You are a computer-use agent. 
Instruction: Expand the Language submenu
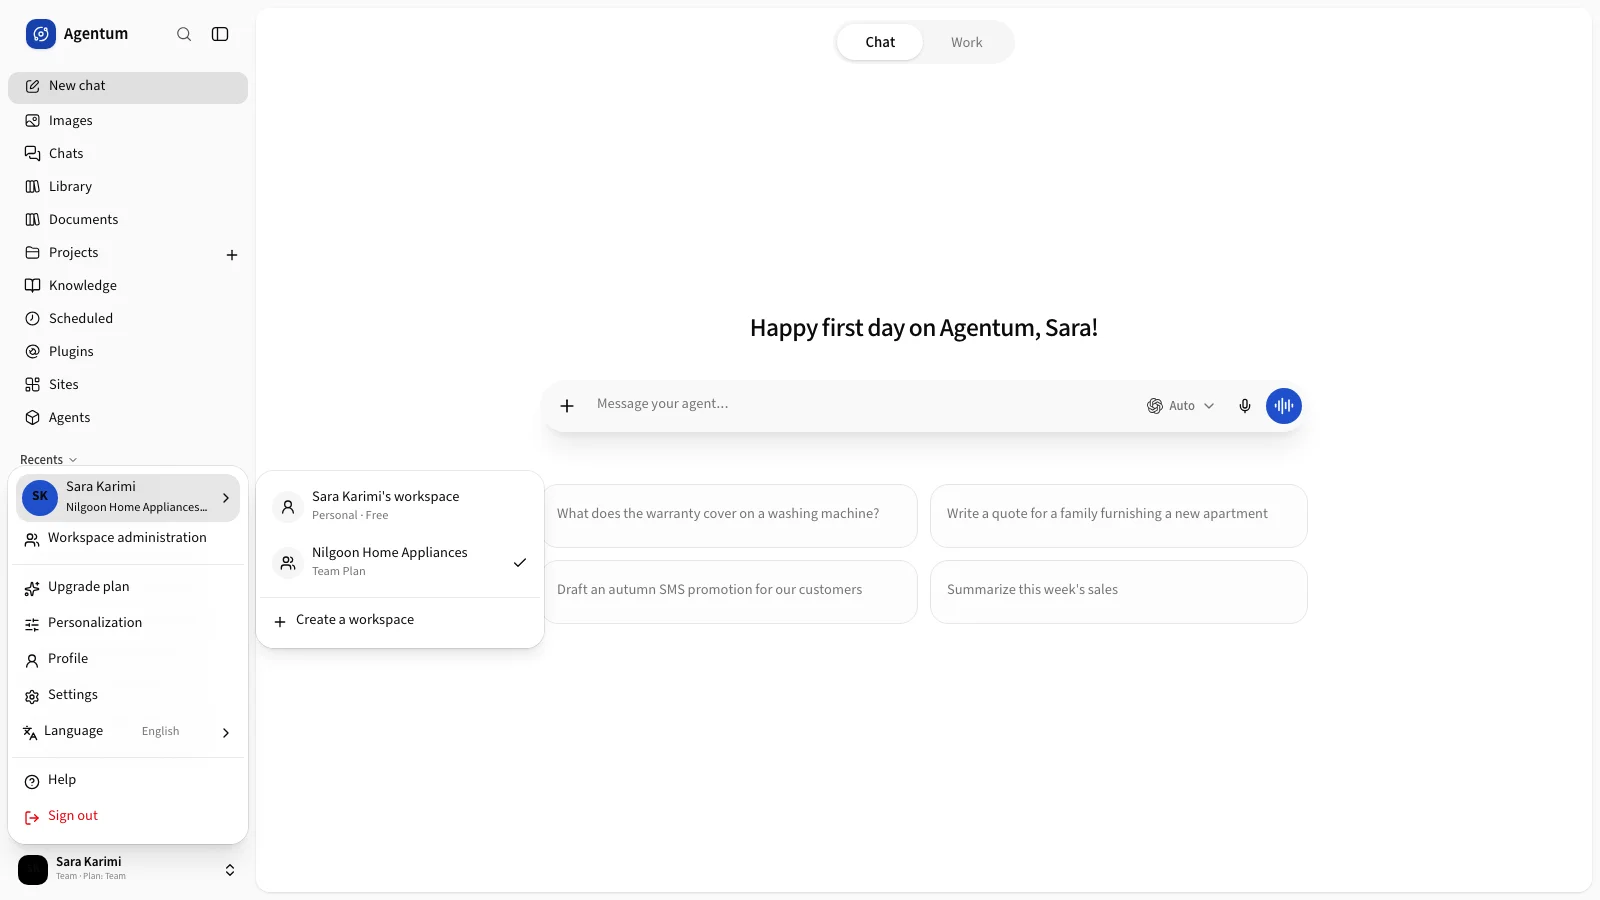coord(128,732)
